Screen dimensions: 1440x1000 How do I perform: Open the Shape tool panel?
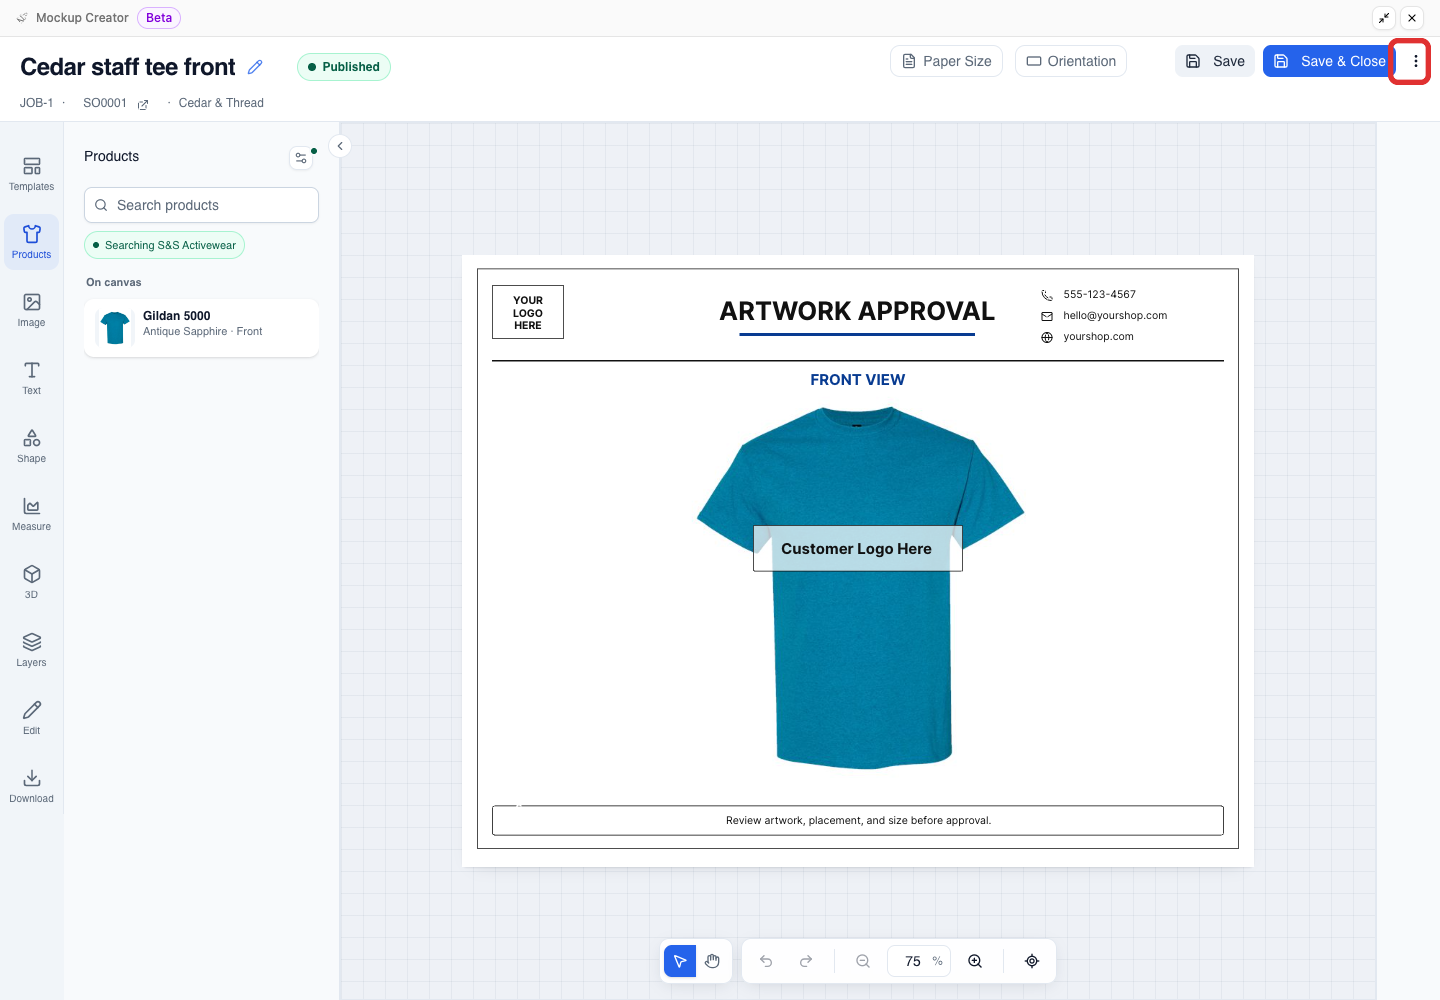[x=32, y=446]
